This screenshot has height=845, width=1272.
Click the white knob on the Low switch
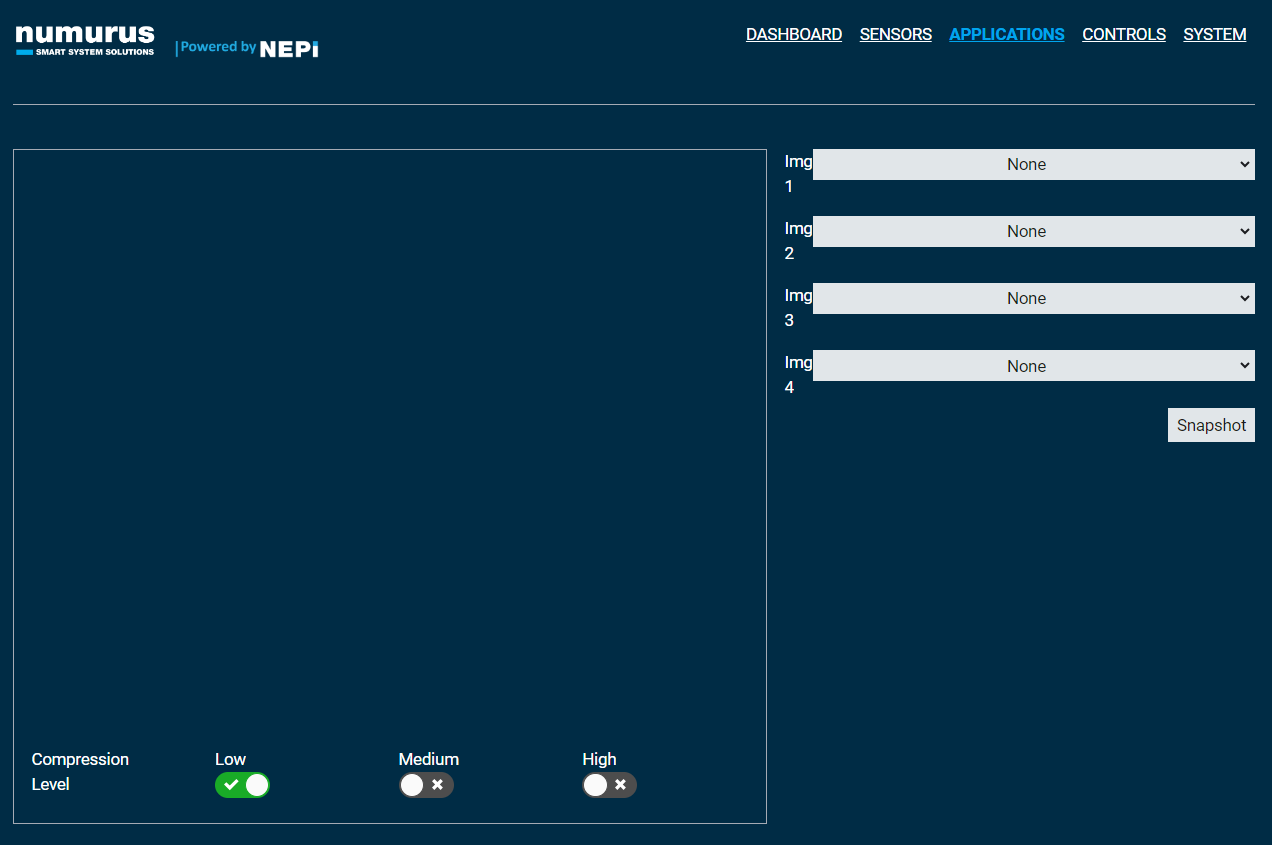coord(255,785)
